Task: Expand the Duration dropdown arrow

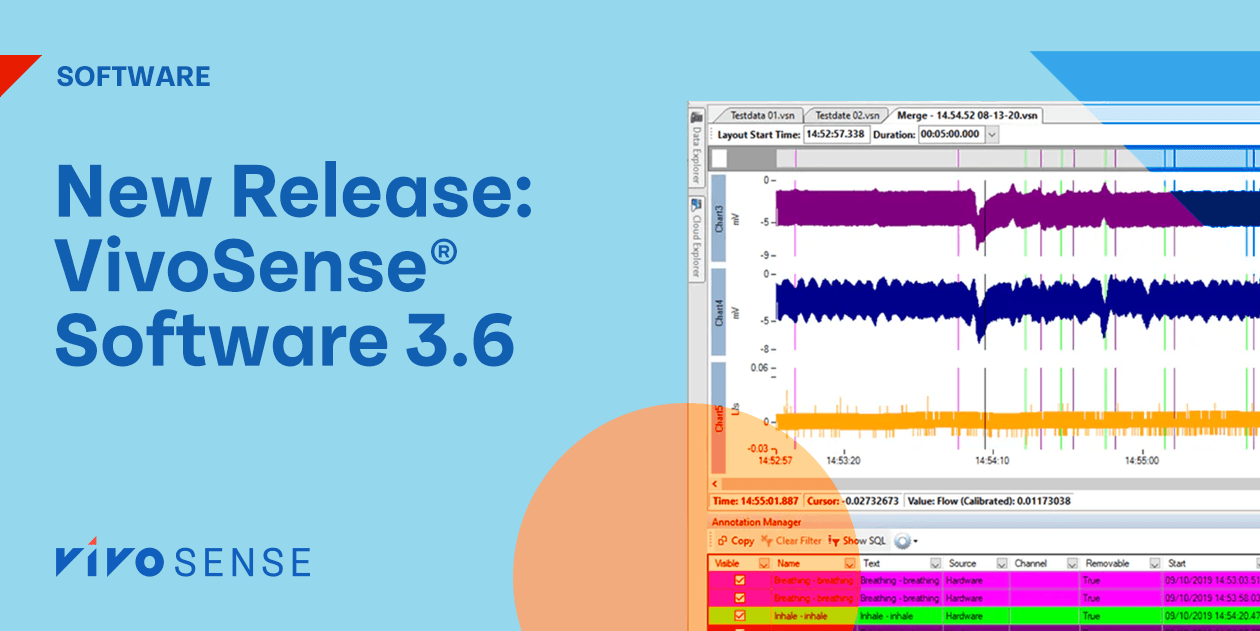Action: pos(992,134)
